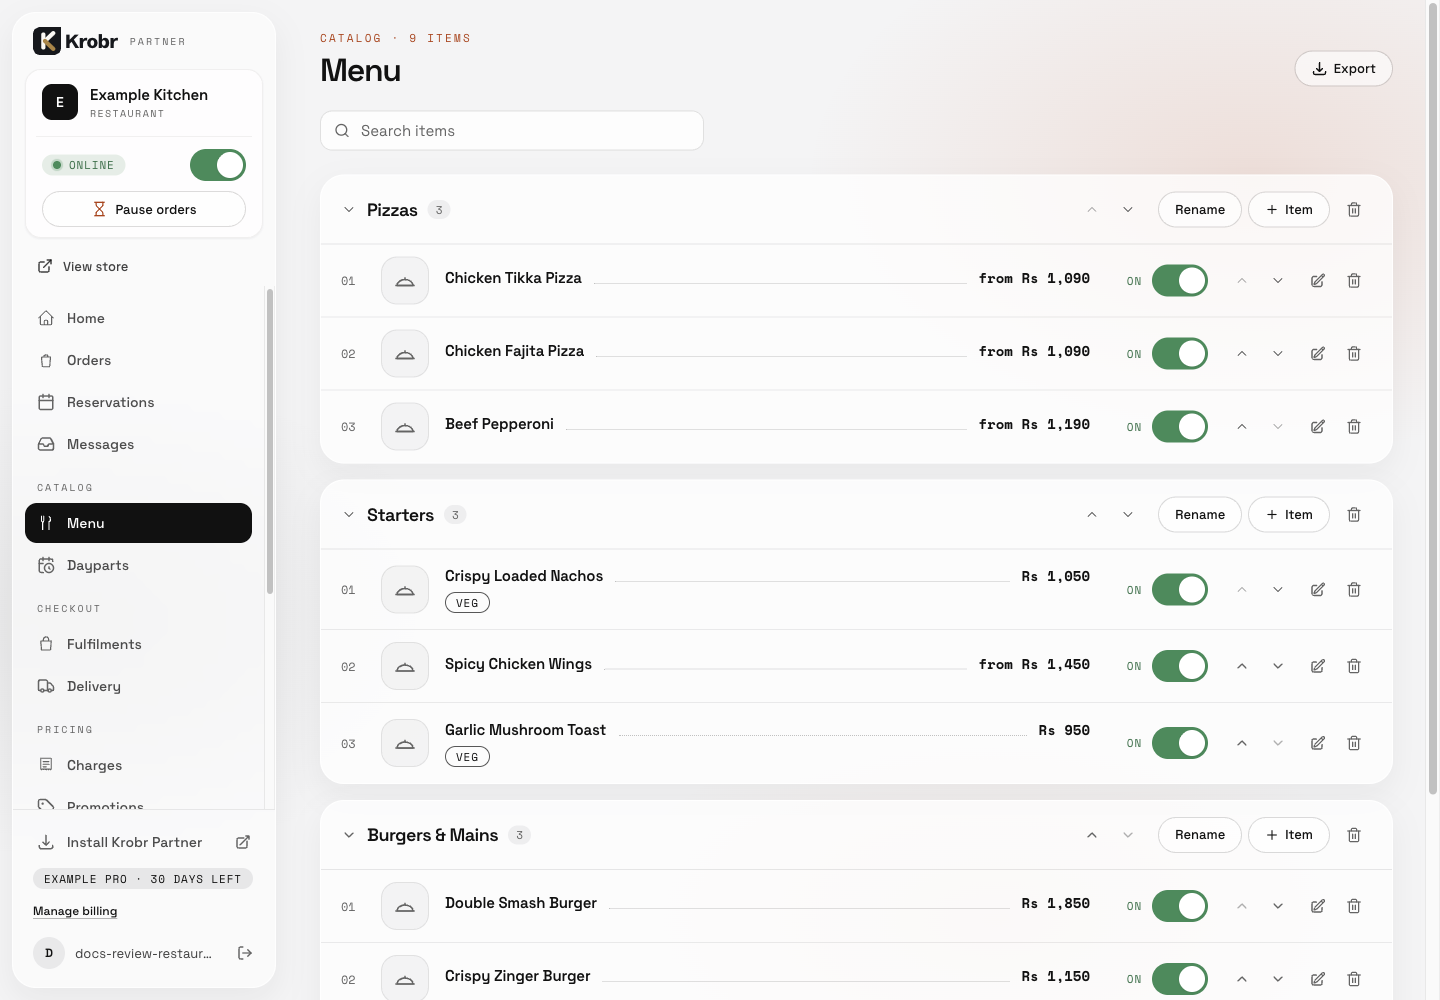Export the menu
The height and width of the screenshot is (1000, 1440).
coord(1343,69)
